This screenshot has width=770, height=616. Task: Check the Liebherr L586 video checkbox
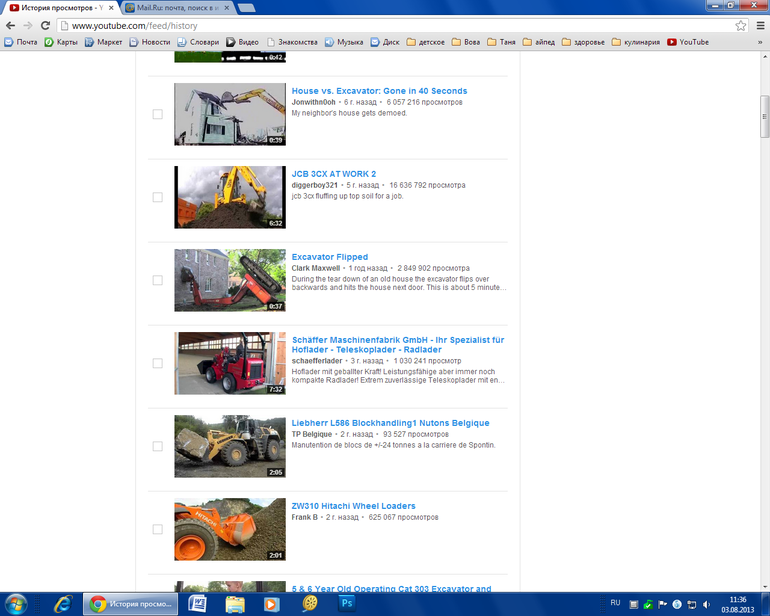tap(158, 446)
